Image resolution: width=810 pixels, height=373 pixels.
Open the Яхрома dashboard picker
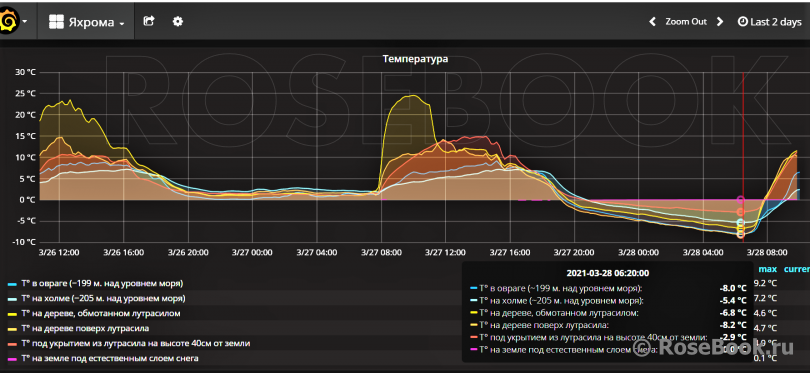pyautogui.click(x=86, y=22)
